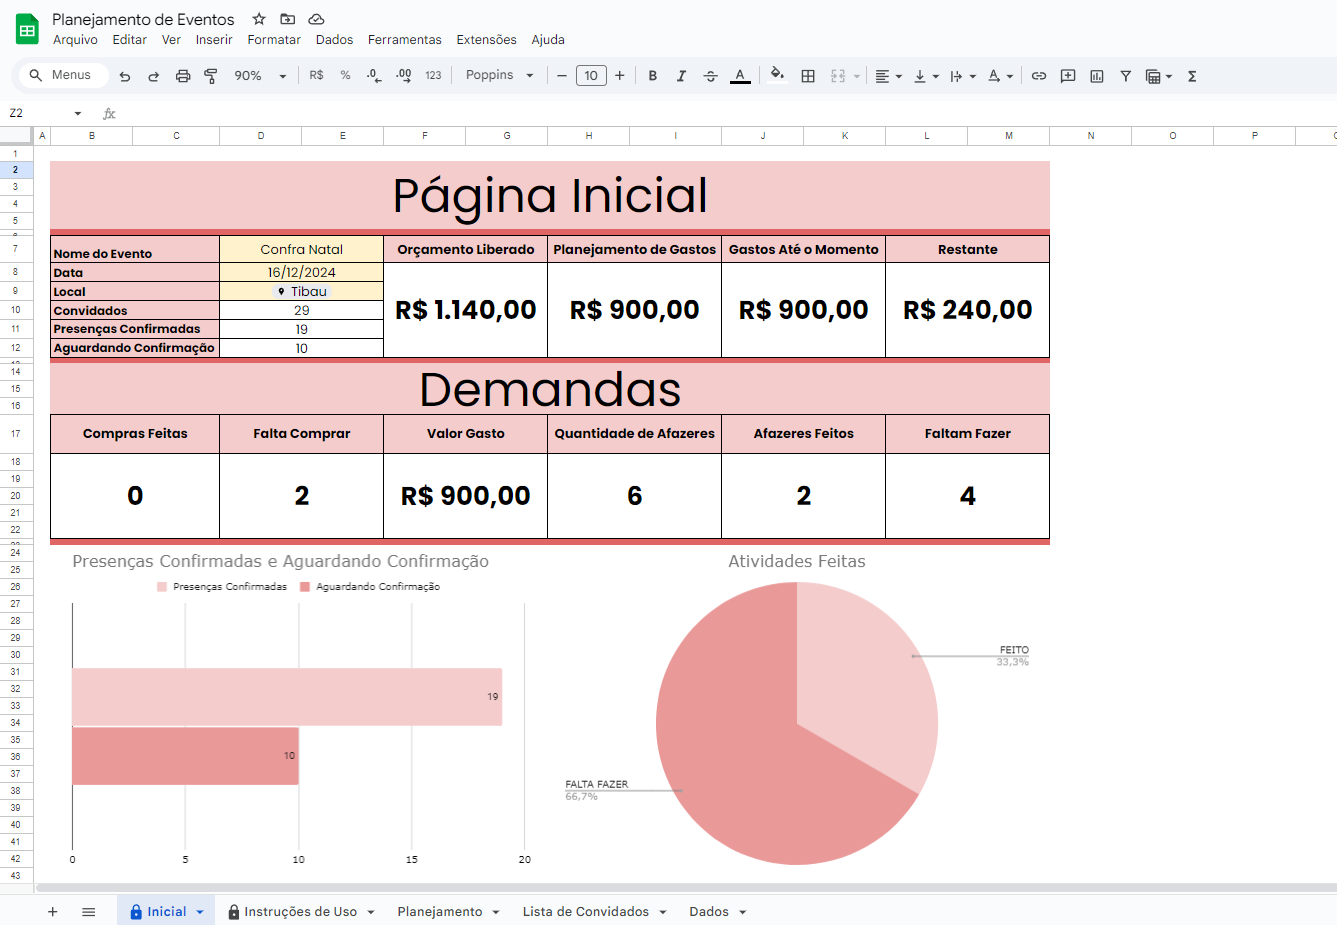Star the Planejamento de Eventos spreadsheet
The image size is (1337, 925).
click(258, 18)
